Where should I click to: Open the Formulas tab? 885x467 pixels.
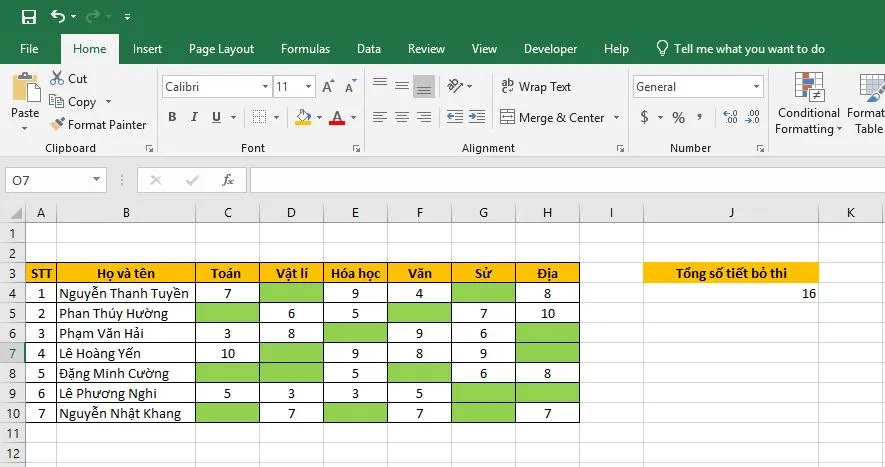click(305, 49)
